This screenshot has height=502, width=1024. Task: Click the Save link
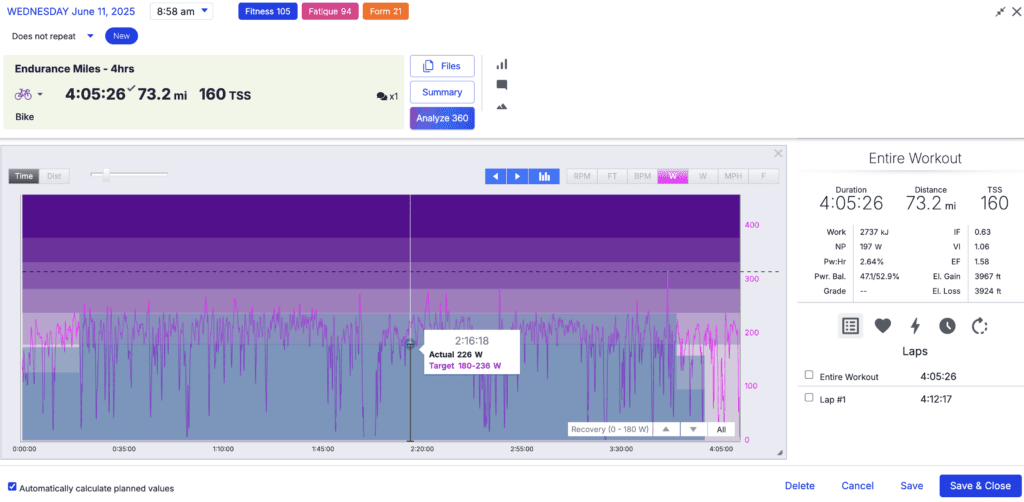point(912,486)
